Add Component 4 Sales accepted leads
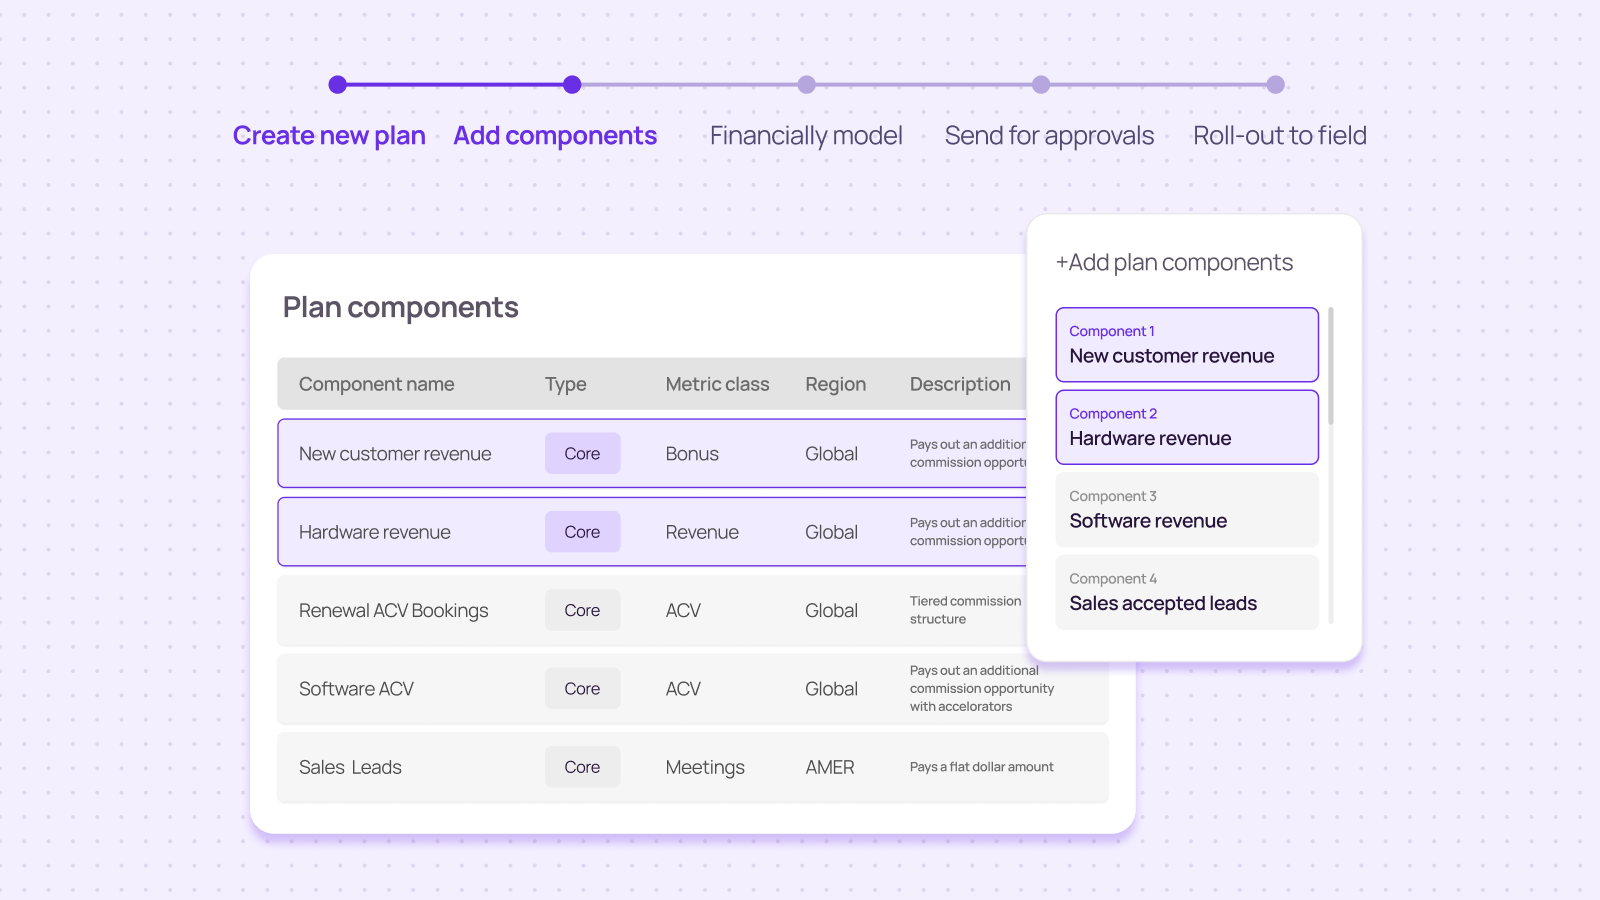 [x=1187, y=592]
